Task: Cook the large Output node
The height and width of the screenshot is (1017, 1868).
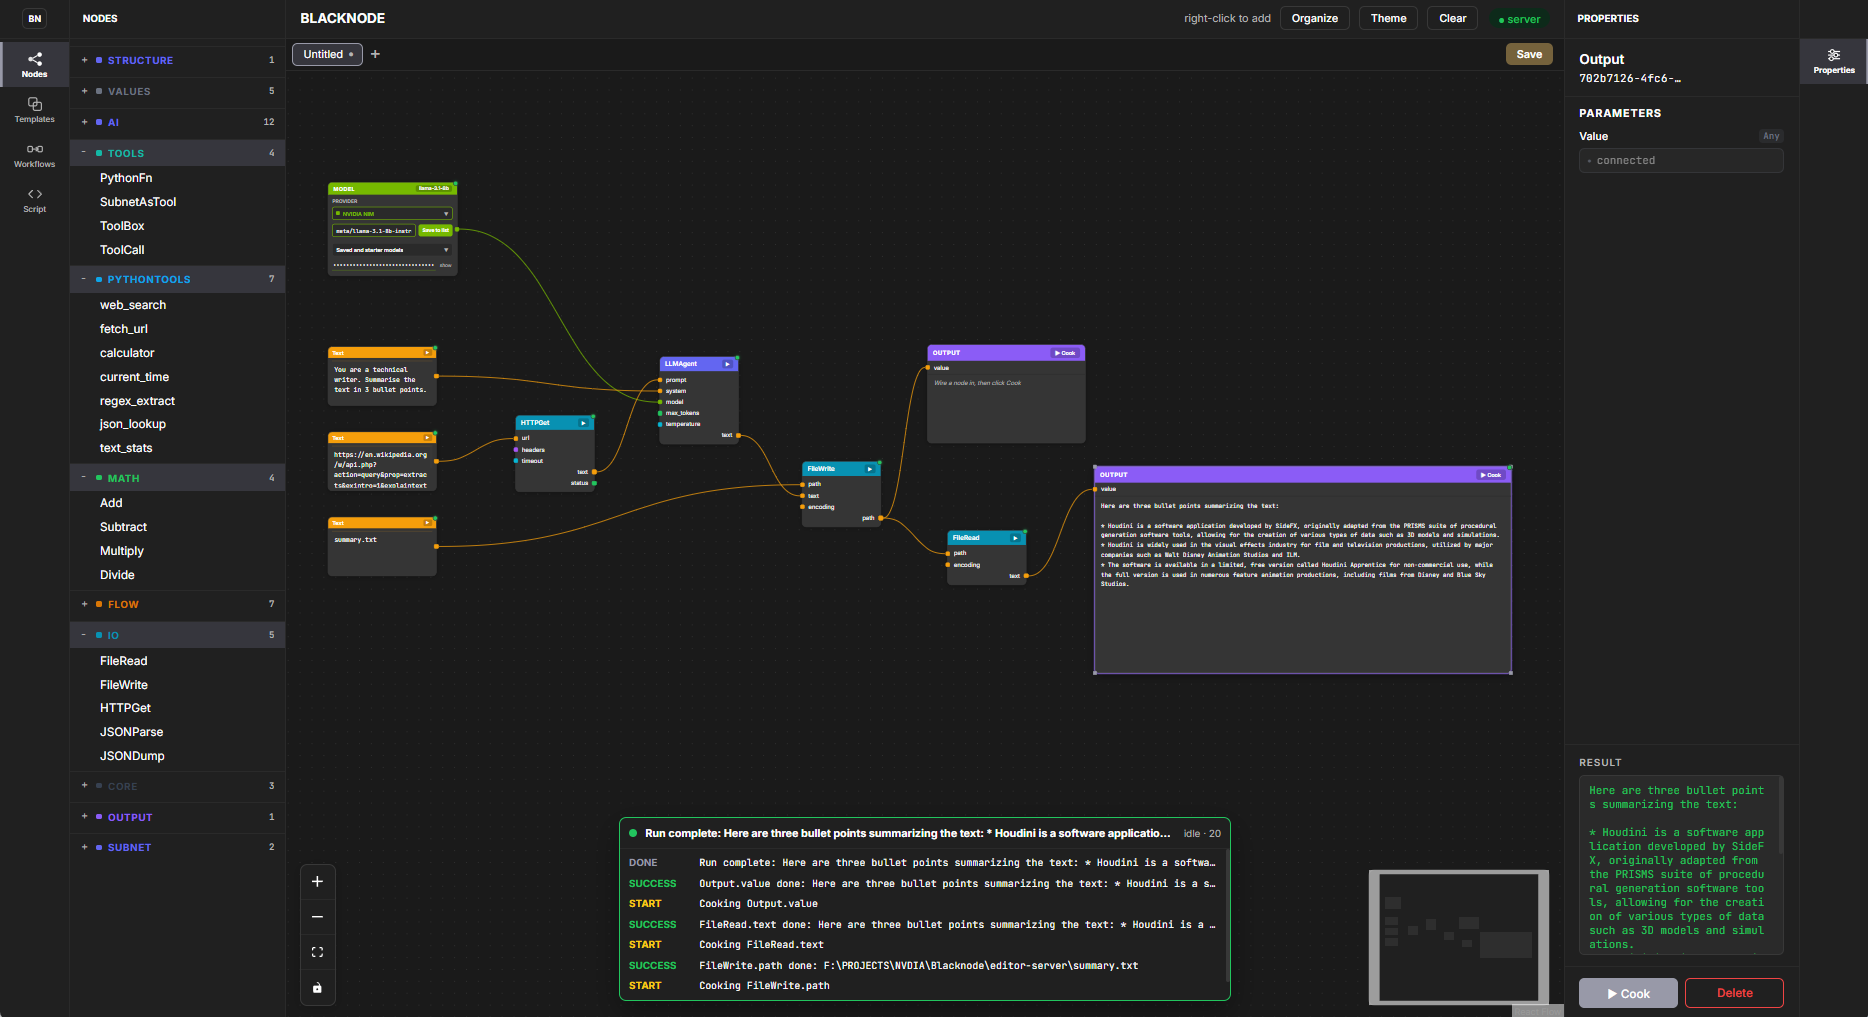Action: [x=1490, y=475]
